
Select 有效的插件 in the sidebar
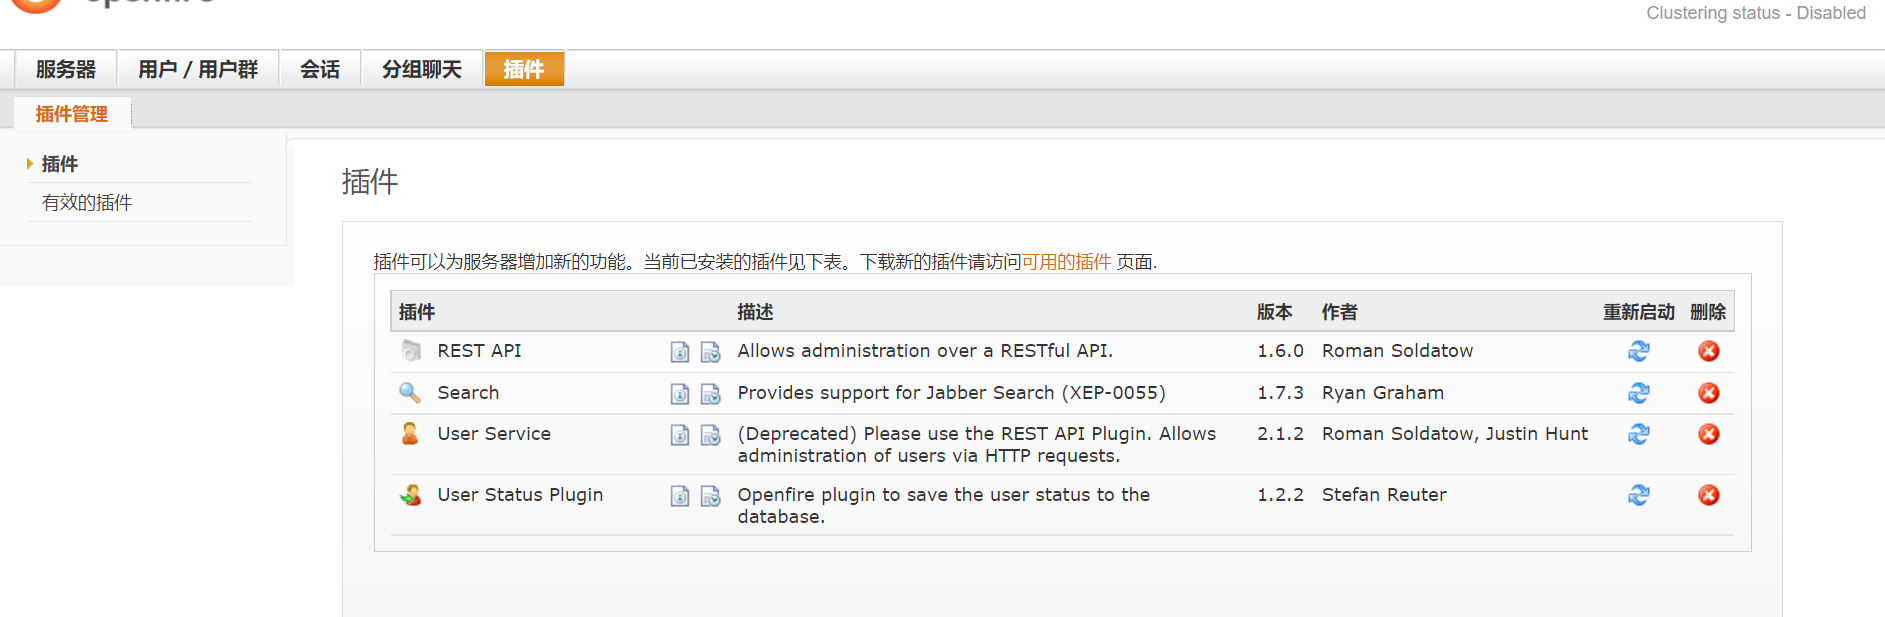(x=87, y=203)
